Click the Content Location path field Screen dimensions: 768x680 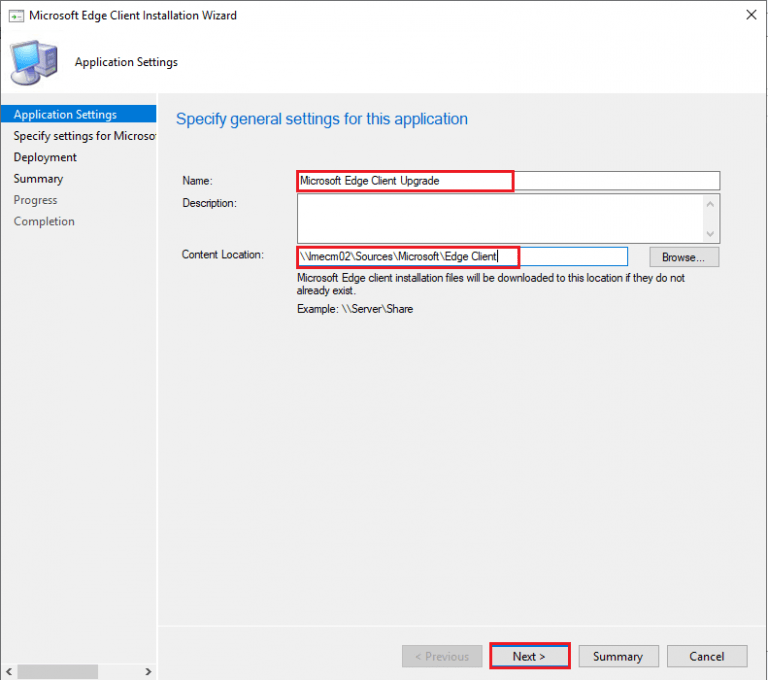tap(462, 257)
